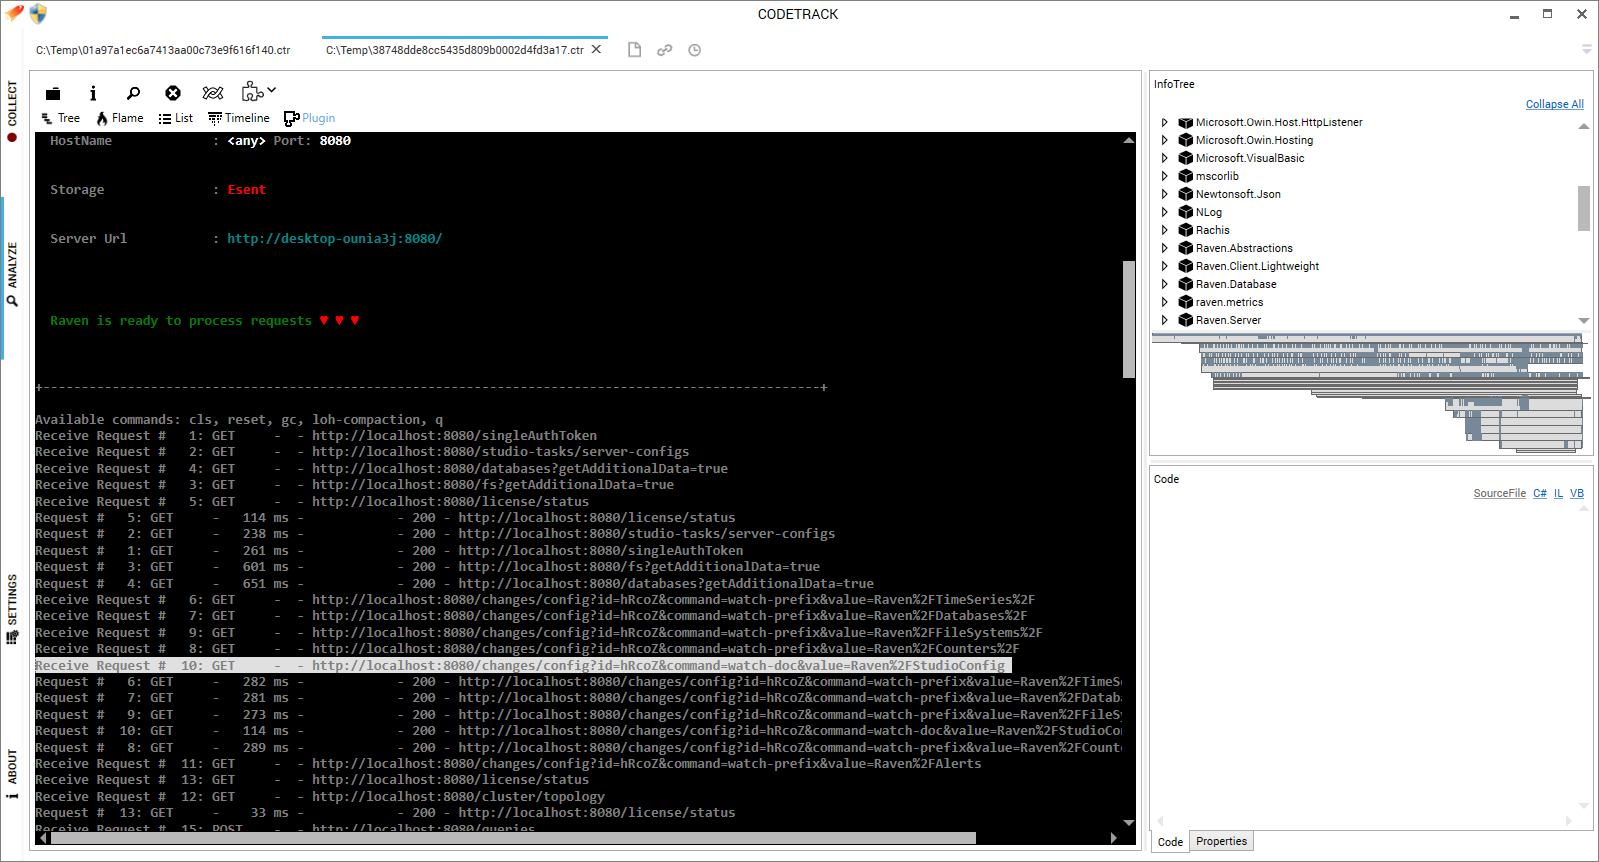Expand the mscorlib node
Image resolution: width=1599 pixels, height=862 pixels.
[1164, 176]
